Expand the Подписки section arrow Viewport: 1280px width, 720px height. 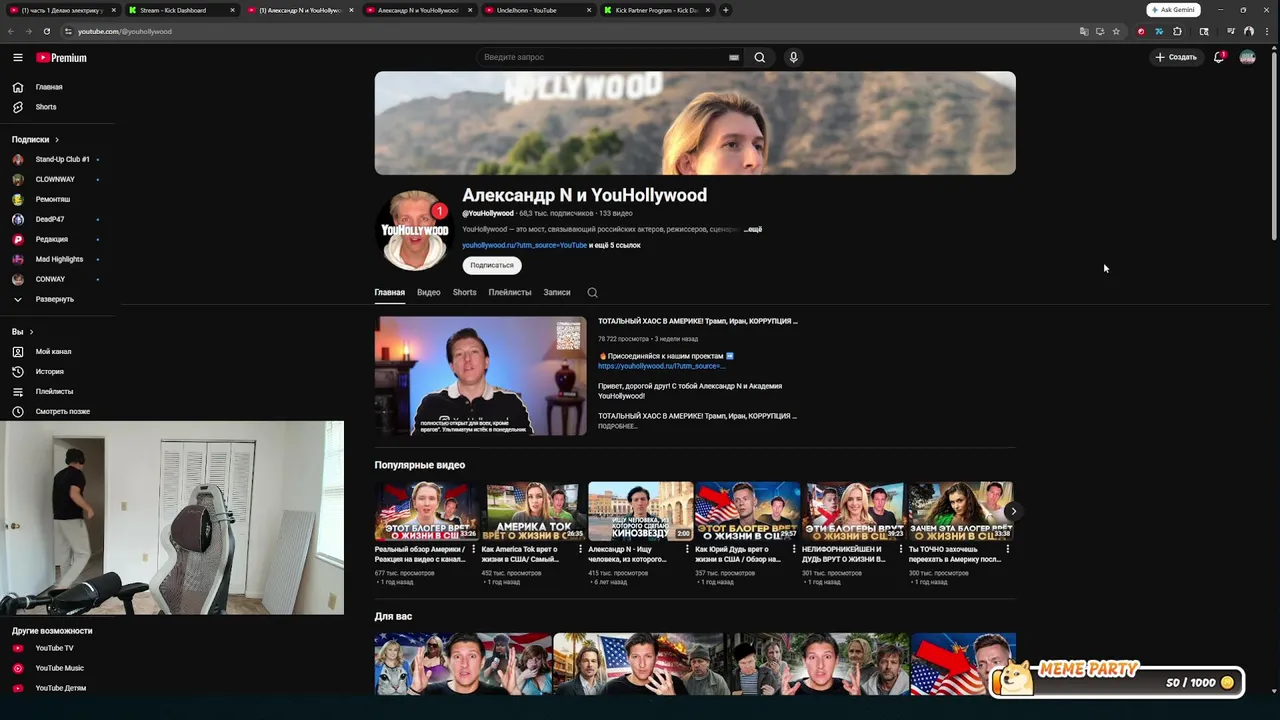[57, 140]
